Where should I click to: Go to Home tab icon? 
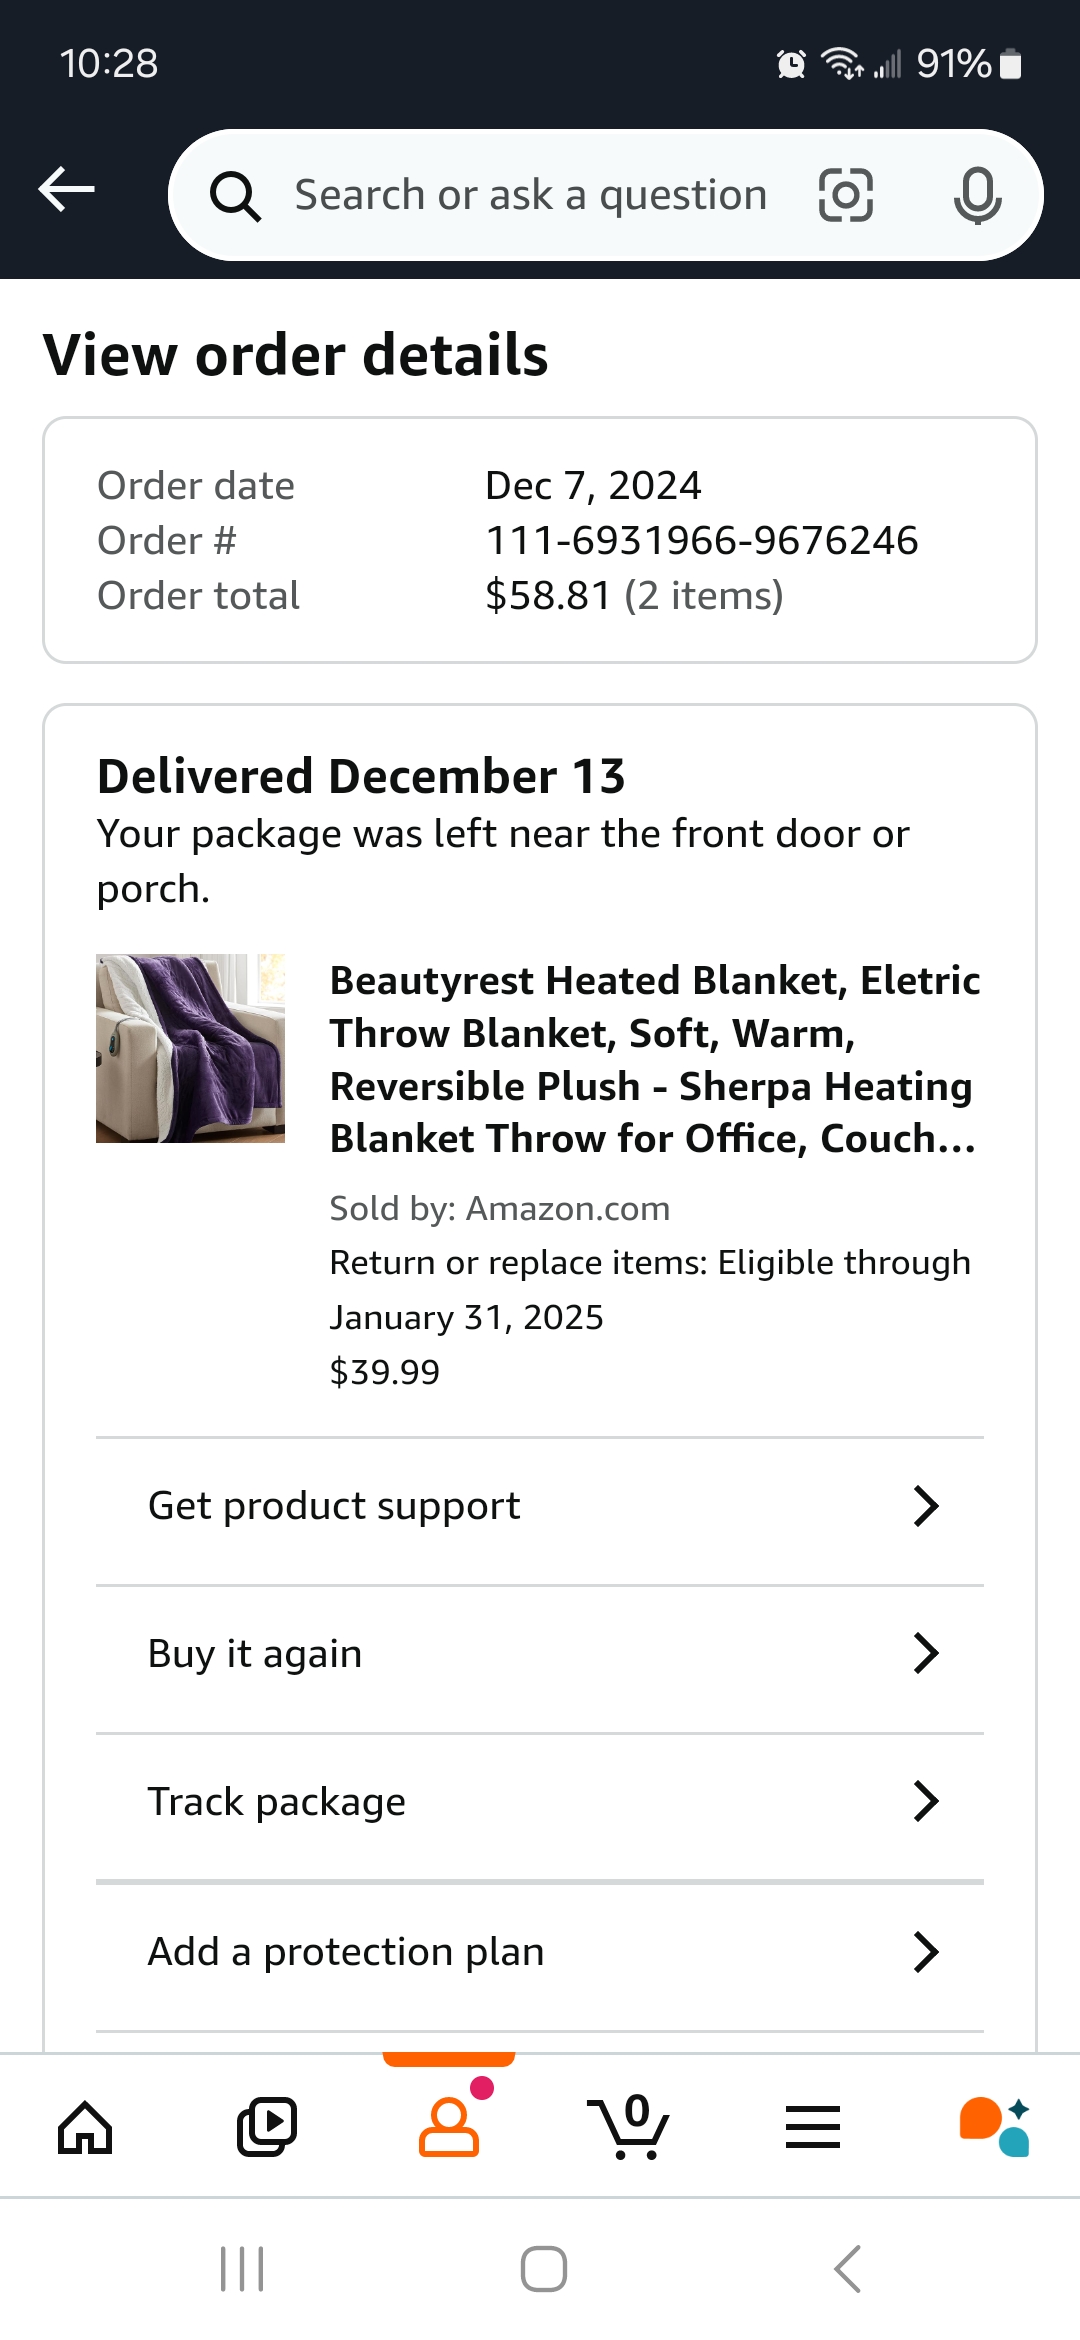(85, 2126)
